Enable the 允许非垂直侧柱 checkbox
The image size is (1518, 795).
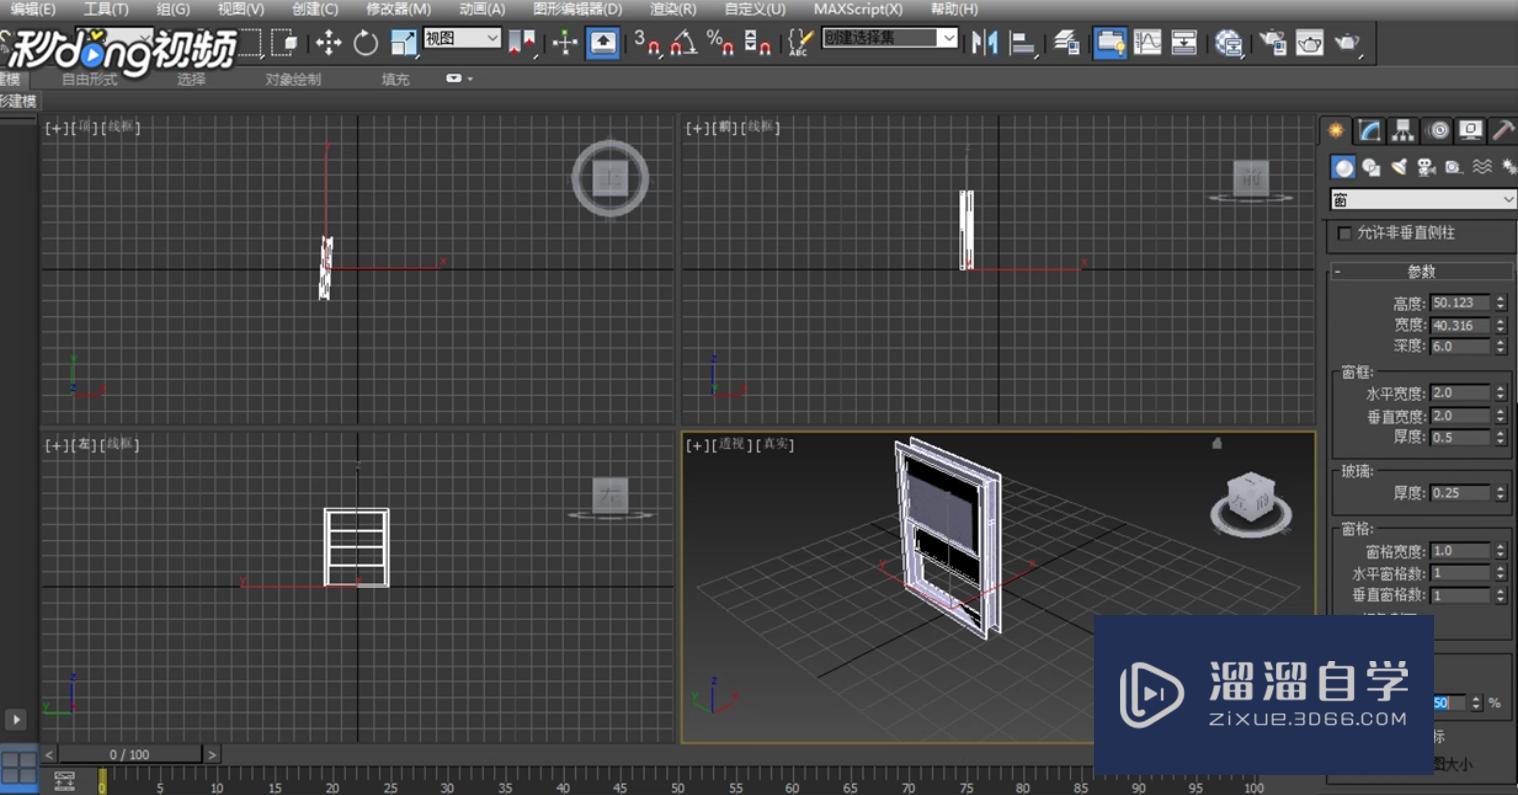tap(1345, 233)
